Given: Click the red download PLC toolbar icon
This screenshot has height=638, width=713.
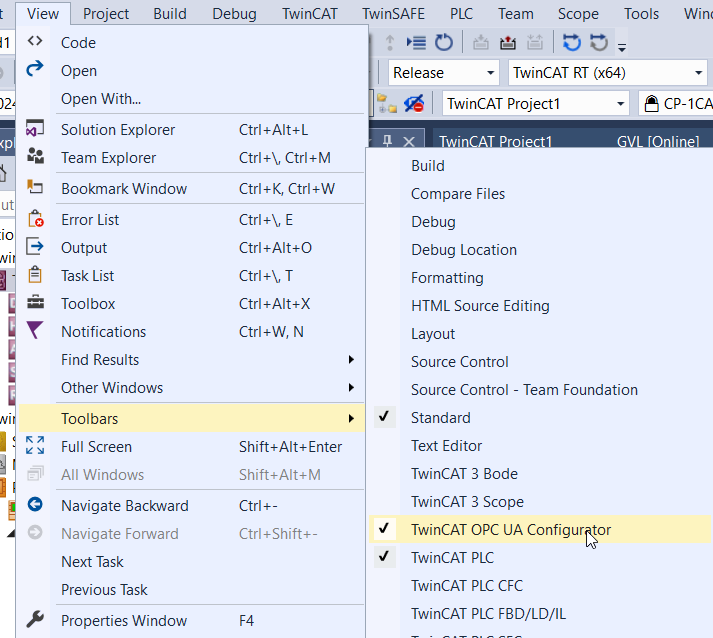Looking at the screenshot, I should click(x=508, y=43).
